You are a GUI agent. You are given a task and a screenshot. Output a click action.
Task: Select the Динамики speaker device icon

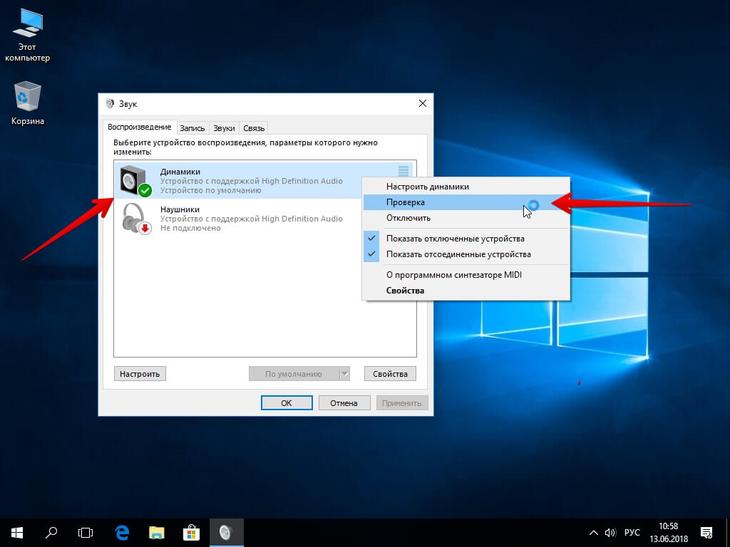[x=135, y=181]
